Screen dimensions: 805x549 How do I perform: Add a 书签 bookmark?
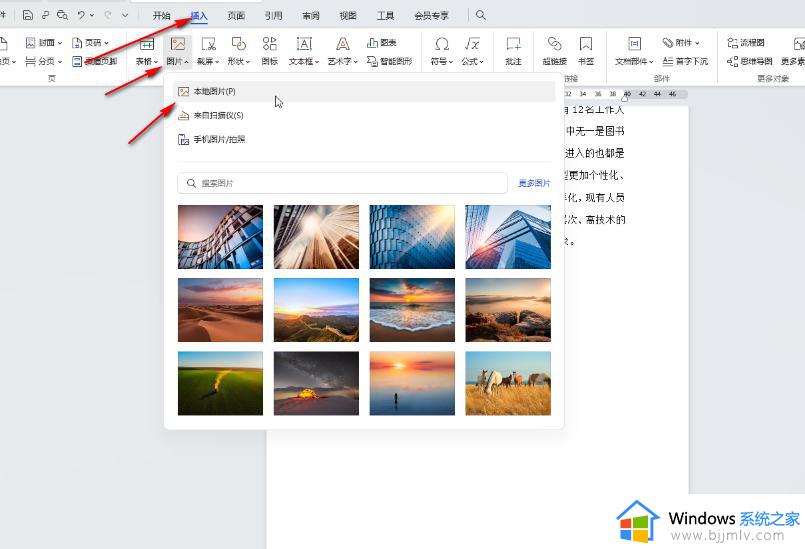(x=586, y=51)
